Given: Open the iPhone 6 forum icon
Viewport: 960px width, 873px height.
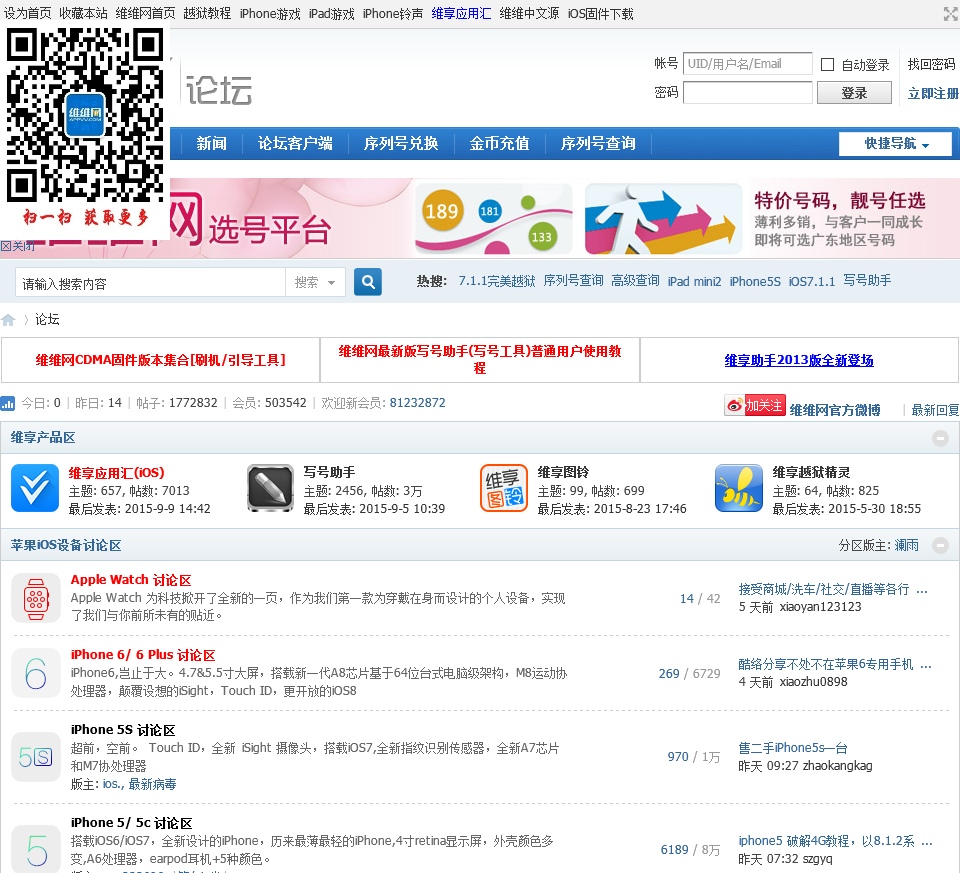Looking at the screenshot, I should tap(36, 673).
